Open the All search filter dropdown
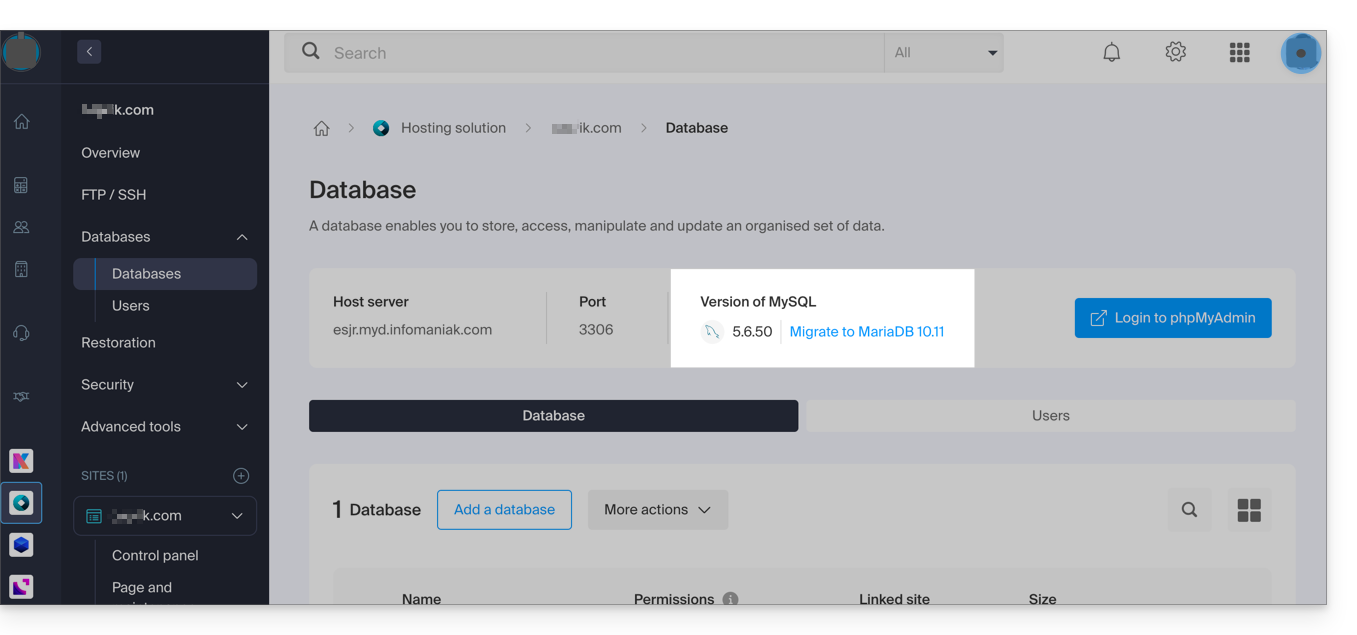This screenshot has width=1357, height=635. 943,53
